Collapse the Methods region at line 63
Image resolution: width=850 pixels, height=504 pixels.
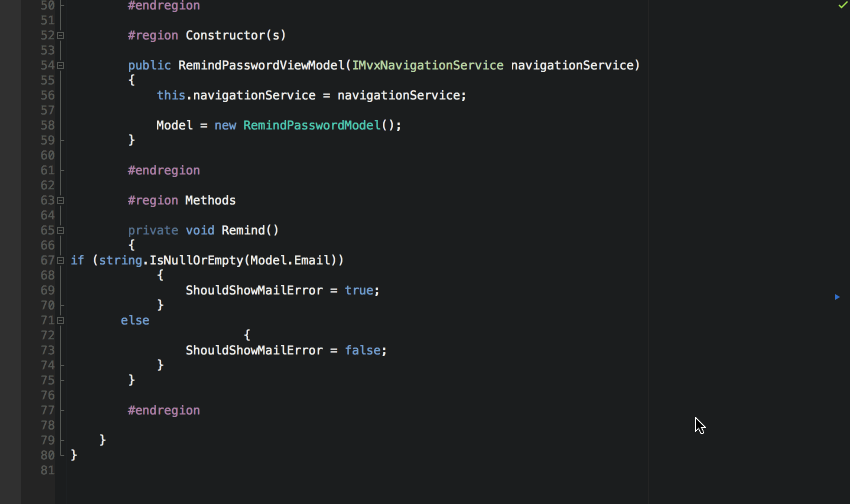pyautogui.click(x=61, y=201)
